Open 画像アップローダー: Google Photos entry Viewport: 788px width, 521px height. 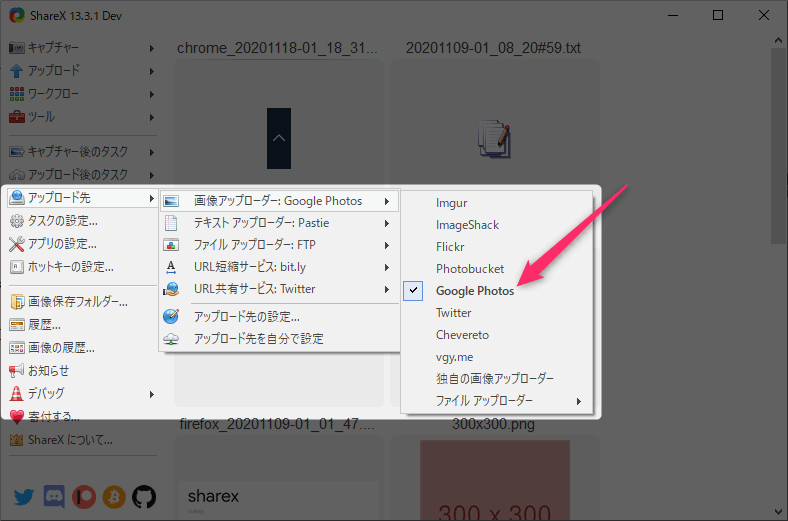280,201
